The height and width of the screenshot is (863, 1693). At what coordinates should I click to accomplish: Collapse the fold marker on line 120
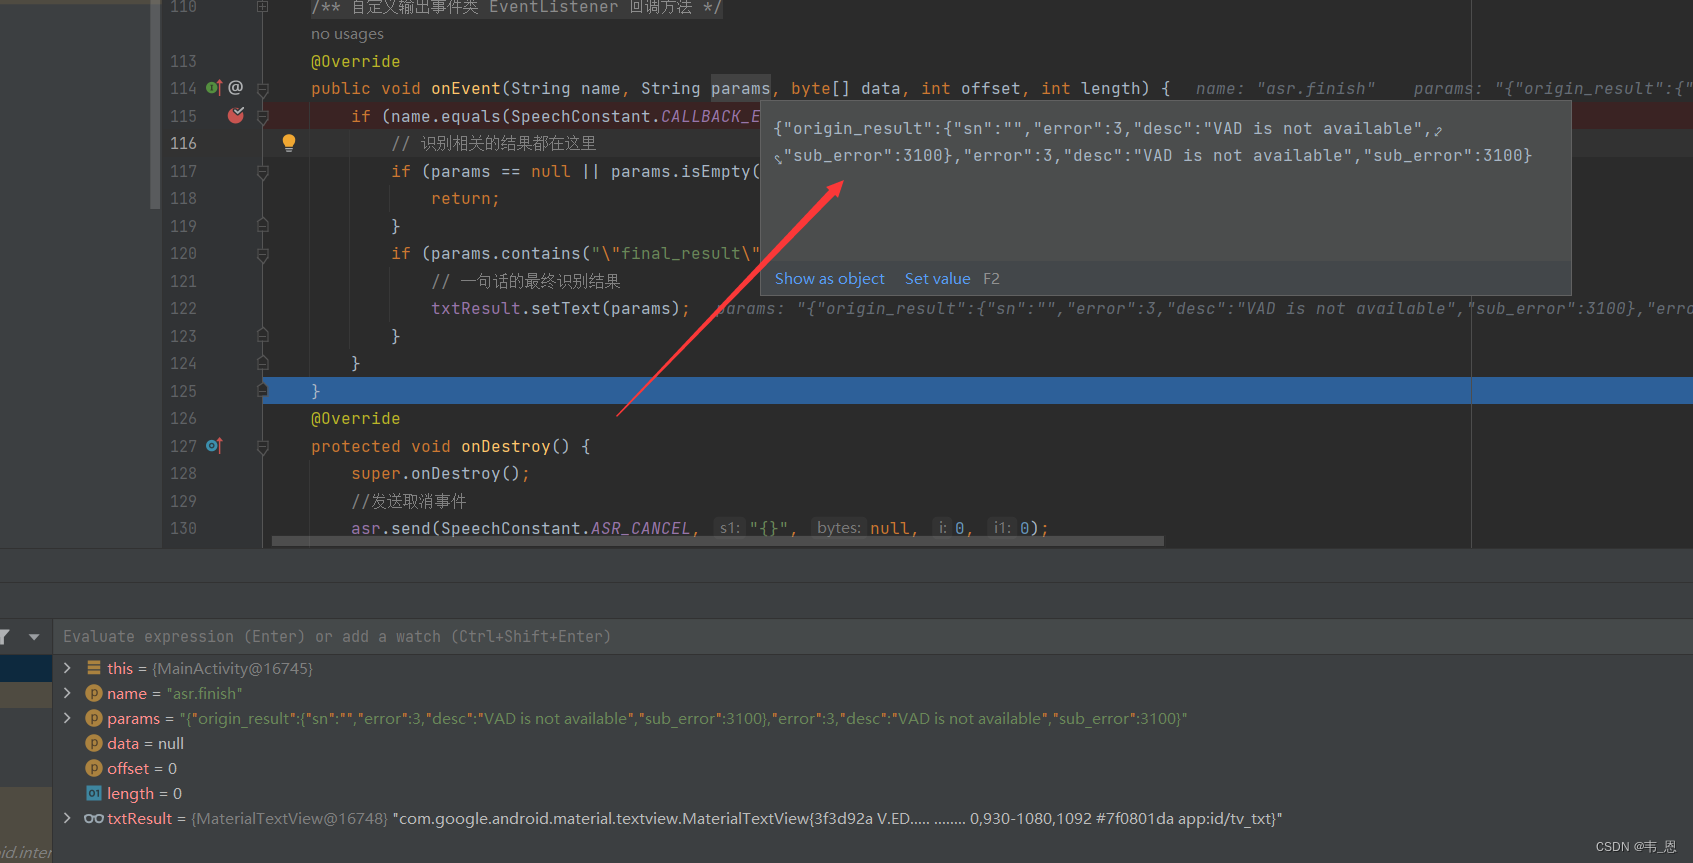click(262, 254)
